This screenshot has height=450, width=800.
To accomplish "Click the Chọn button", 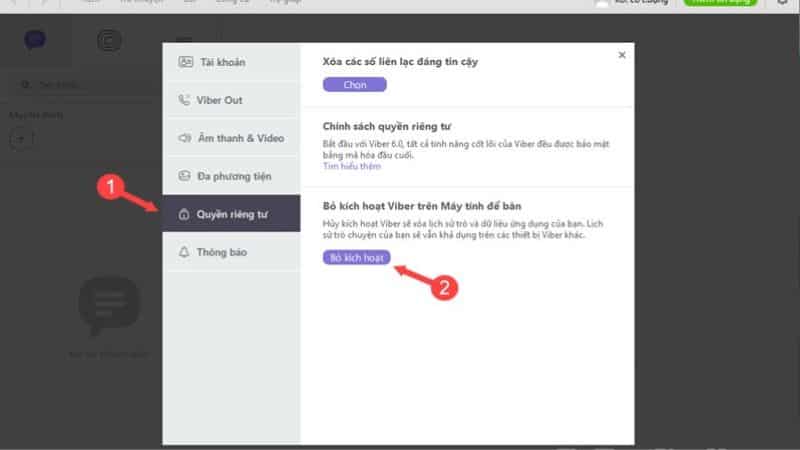I will 355,85.
